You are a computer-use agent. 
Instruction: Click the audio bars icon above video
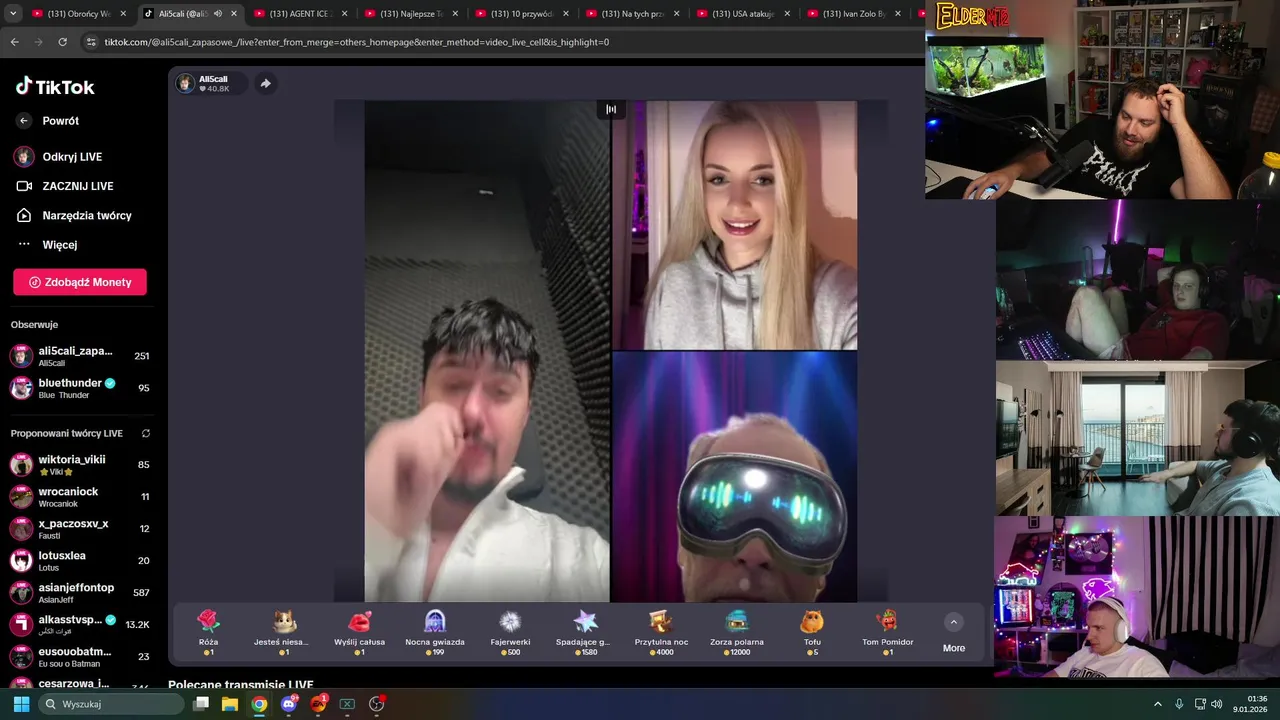pos(611,109)
